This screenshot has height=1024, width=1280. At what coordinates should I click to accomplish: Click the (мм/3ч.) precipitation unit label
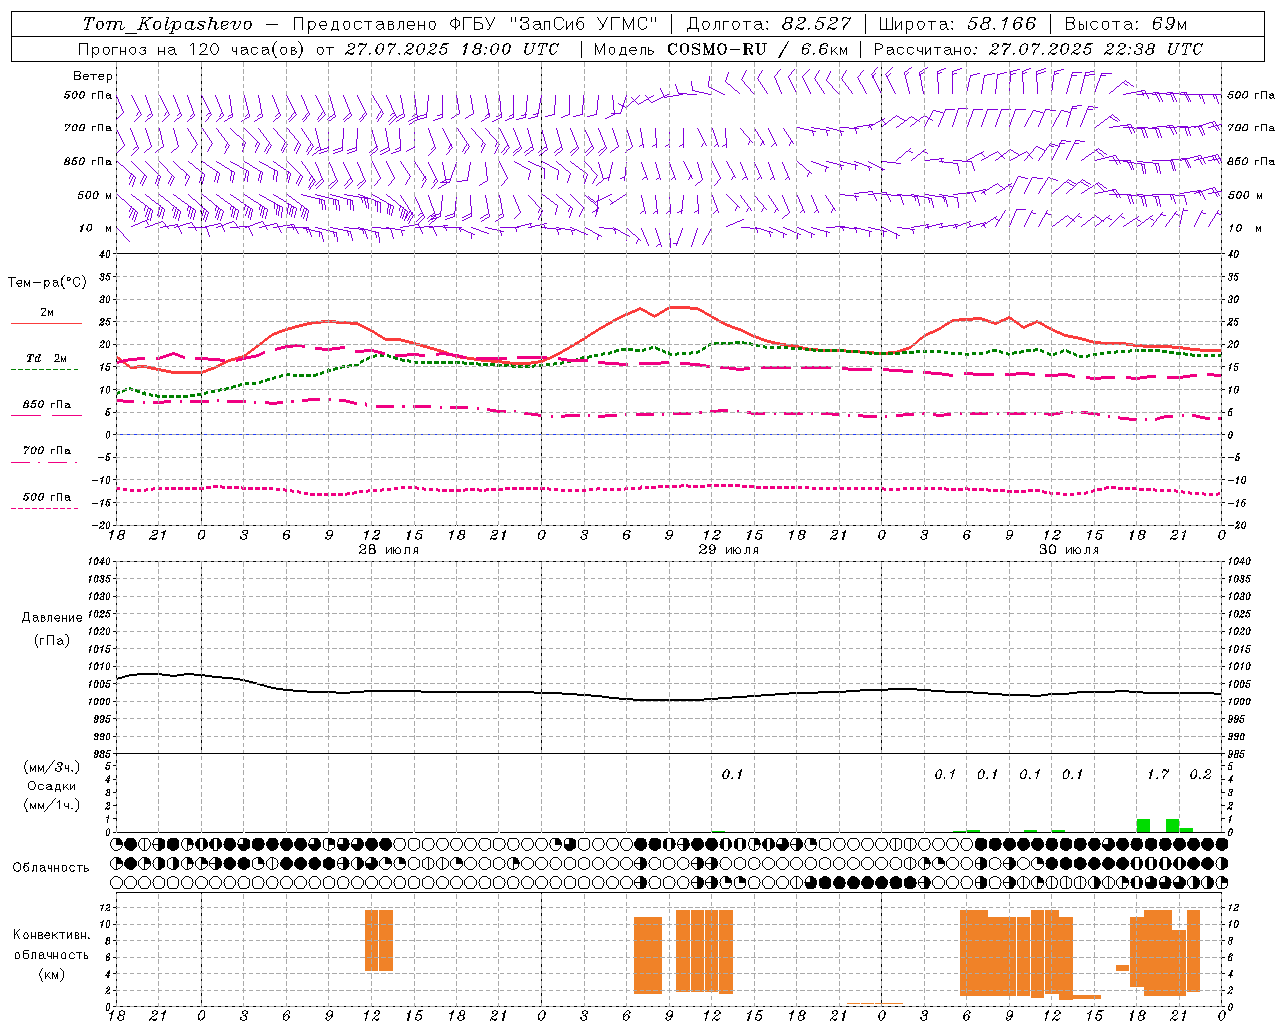pyautogui.click(x=51, y=768)
